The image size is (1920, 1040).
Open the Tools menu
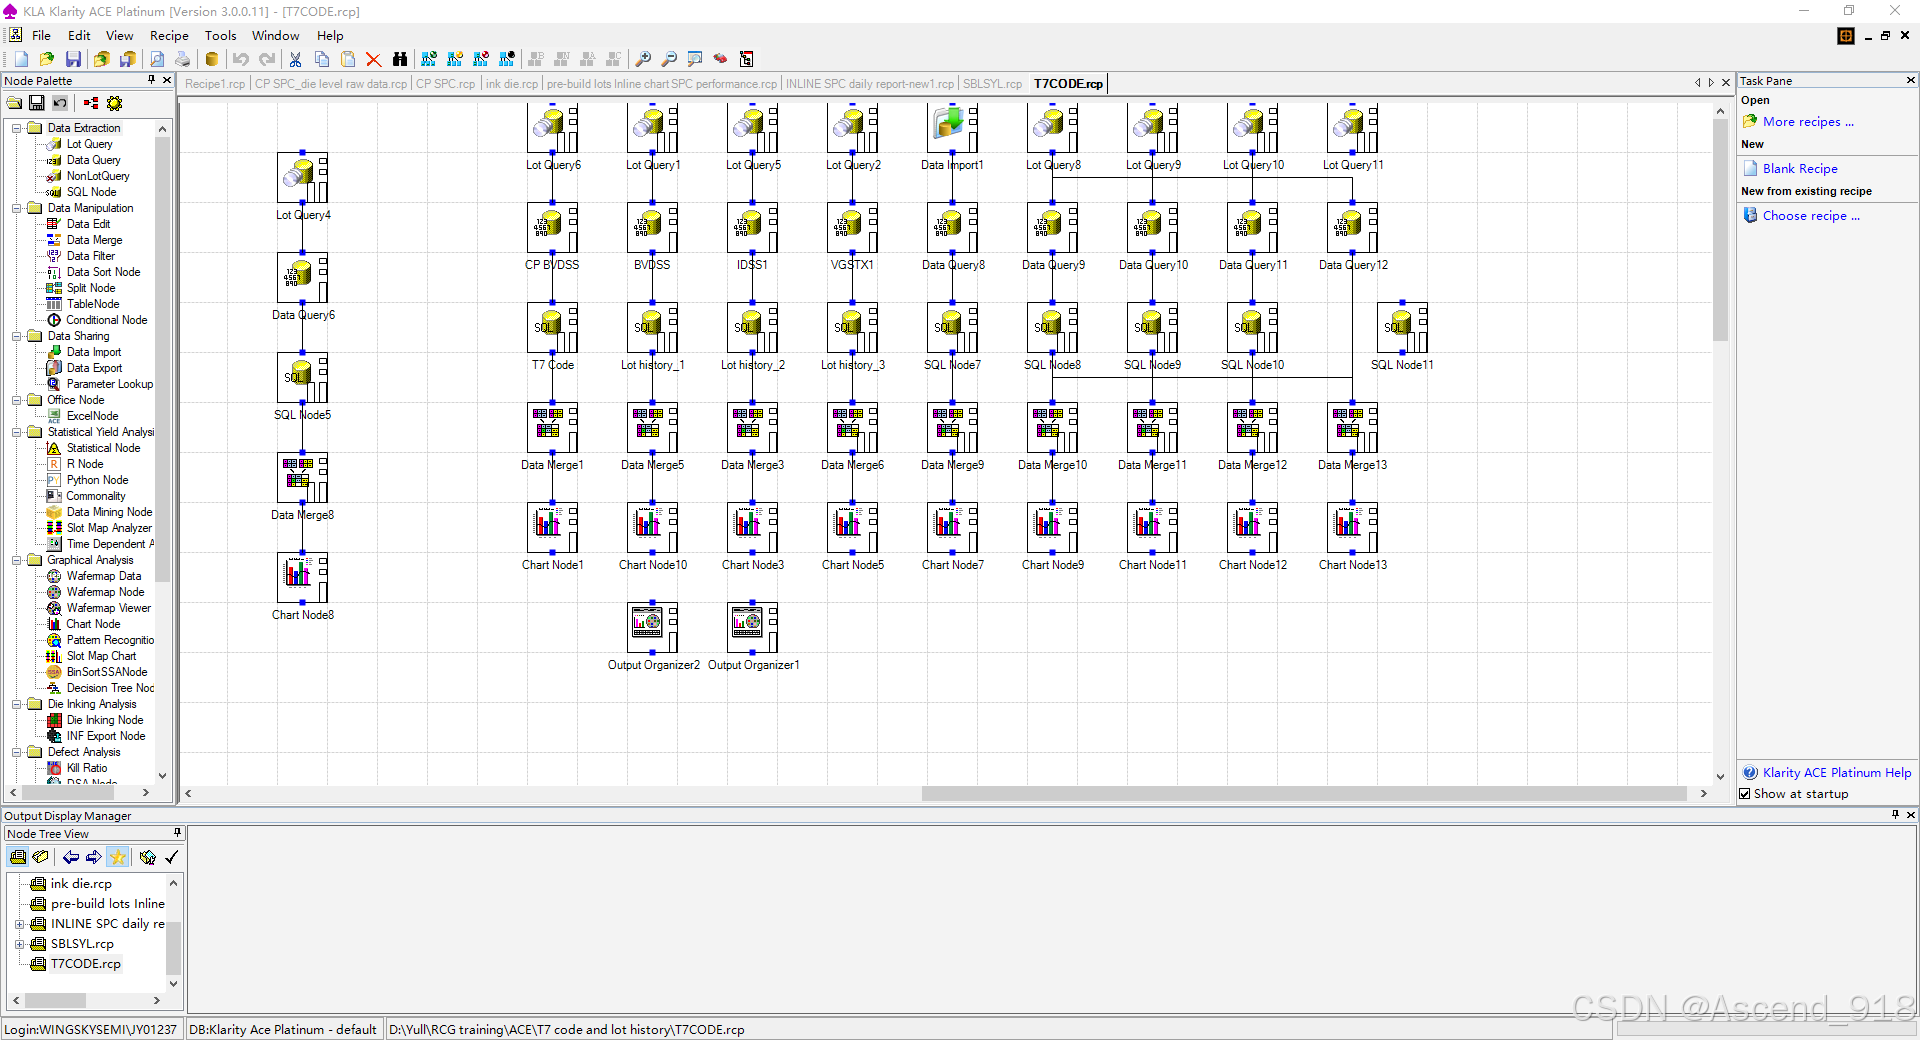(221, 35)
